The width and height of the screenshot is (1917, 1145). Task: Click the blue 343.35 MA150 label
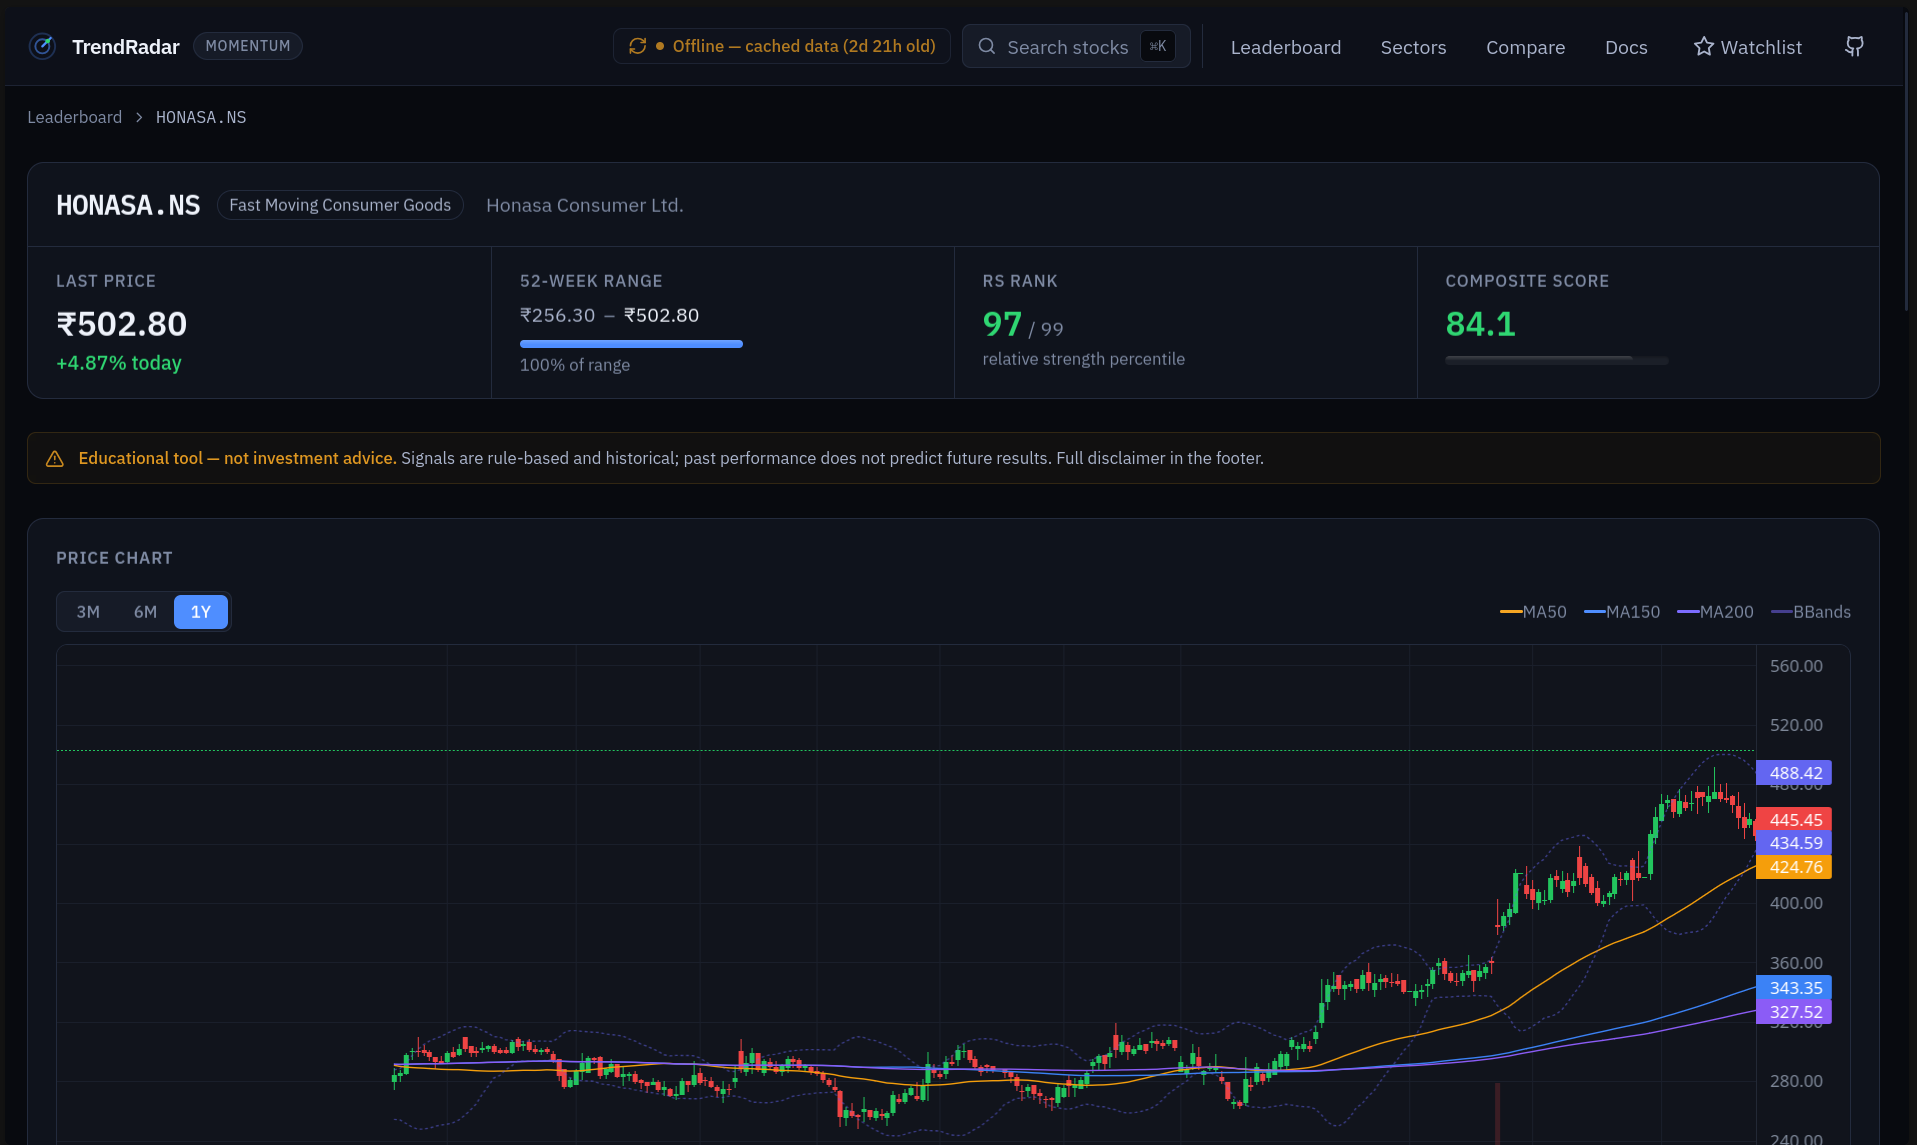pos(1794,988)
